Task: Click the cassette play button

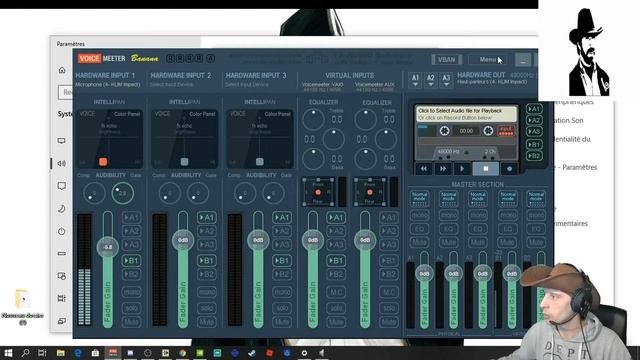Action: pos(462,169)
